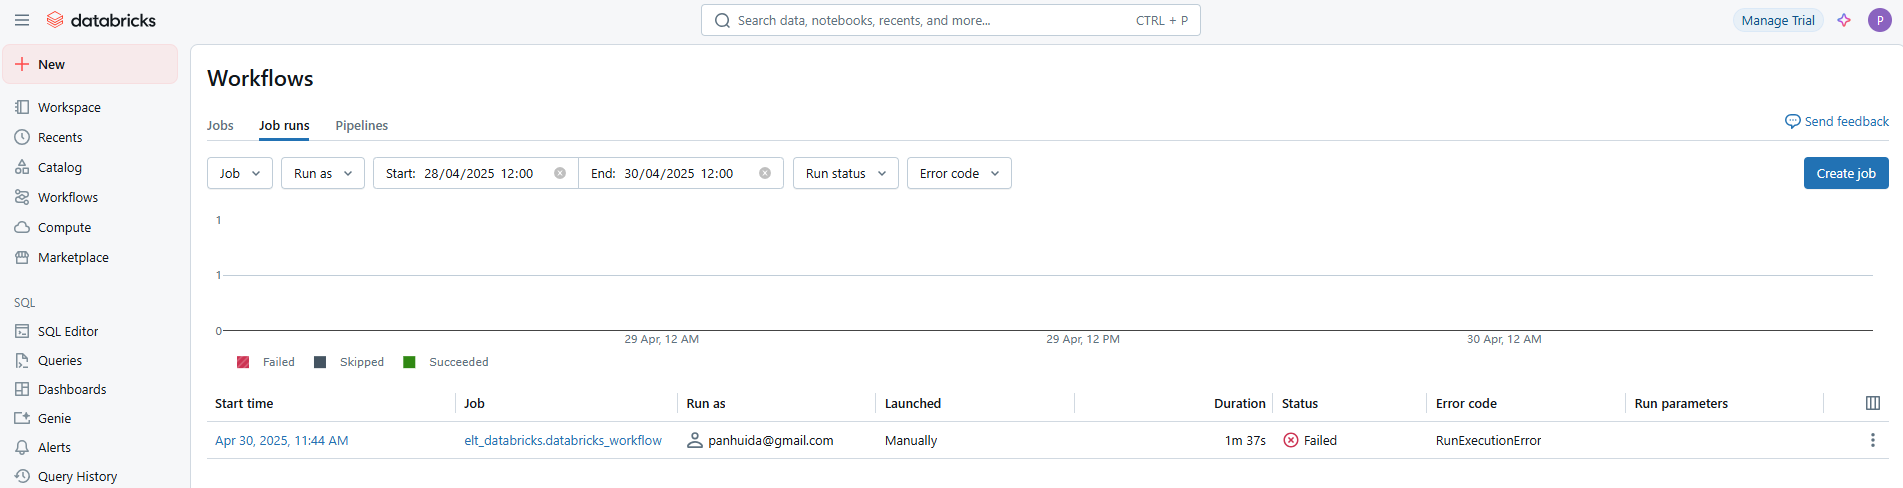
Task: Expand the Error code filter dropdown
Action: (x=959, y=173)
